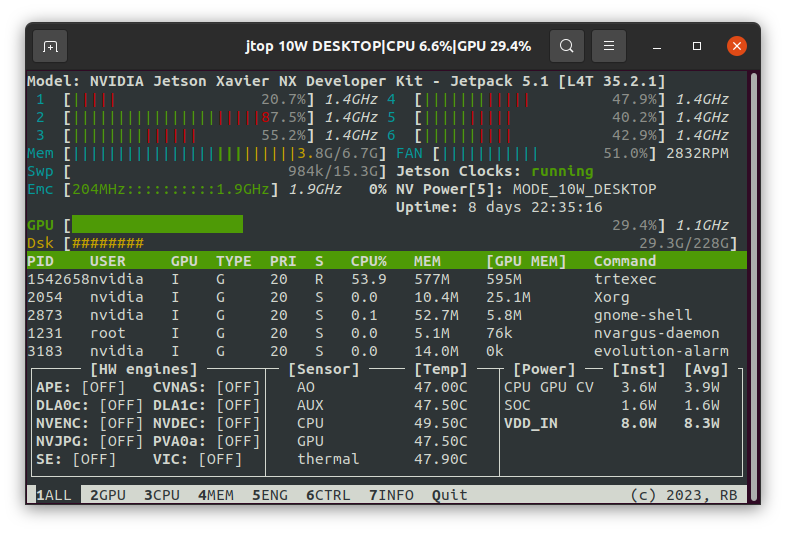The image size is (786, 533).
Task: Open the 5ENG engines page
Action: (270, 495)
